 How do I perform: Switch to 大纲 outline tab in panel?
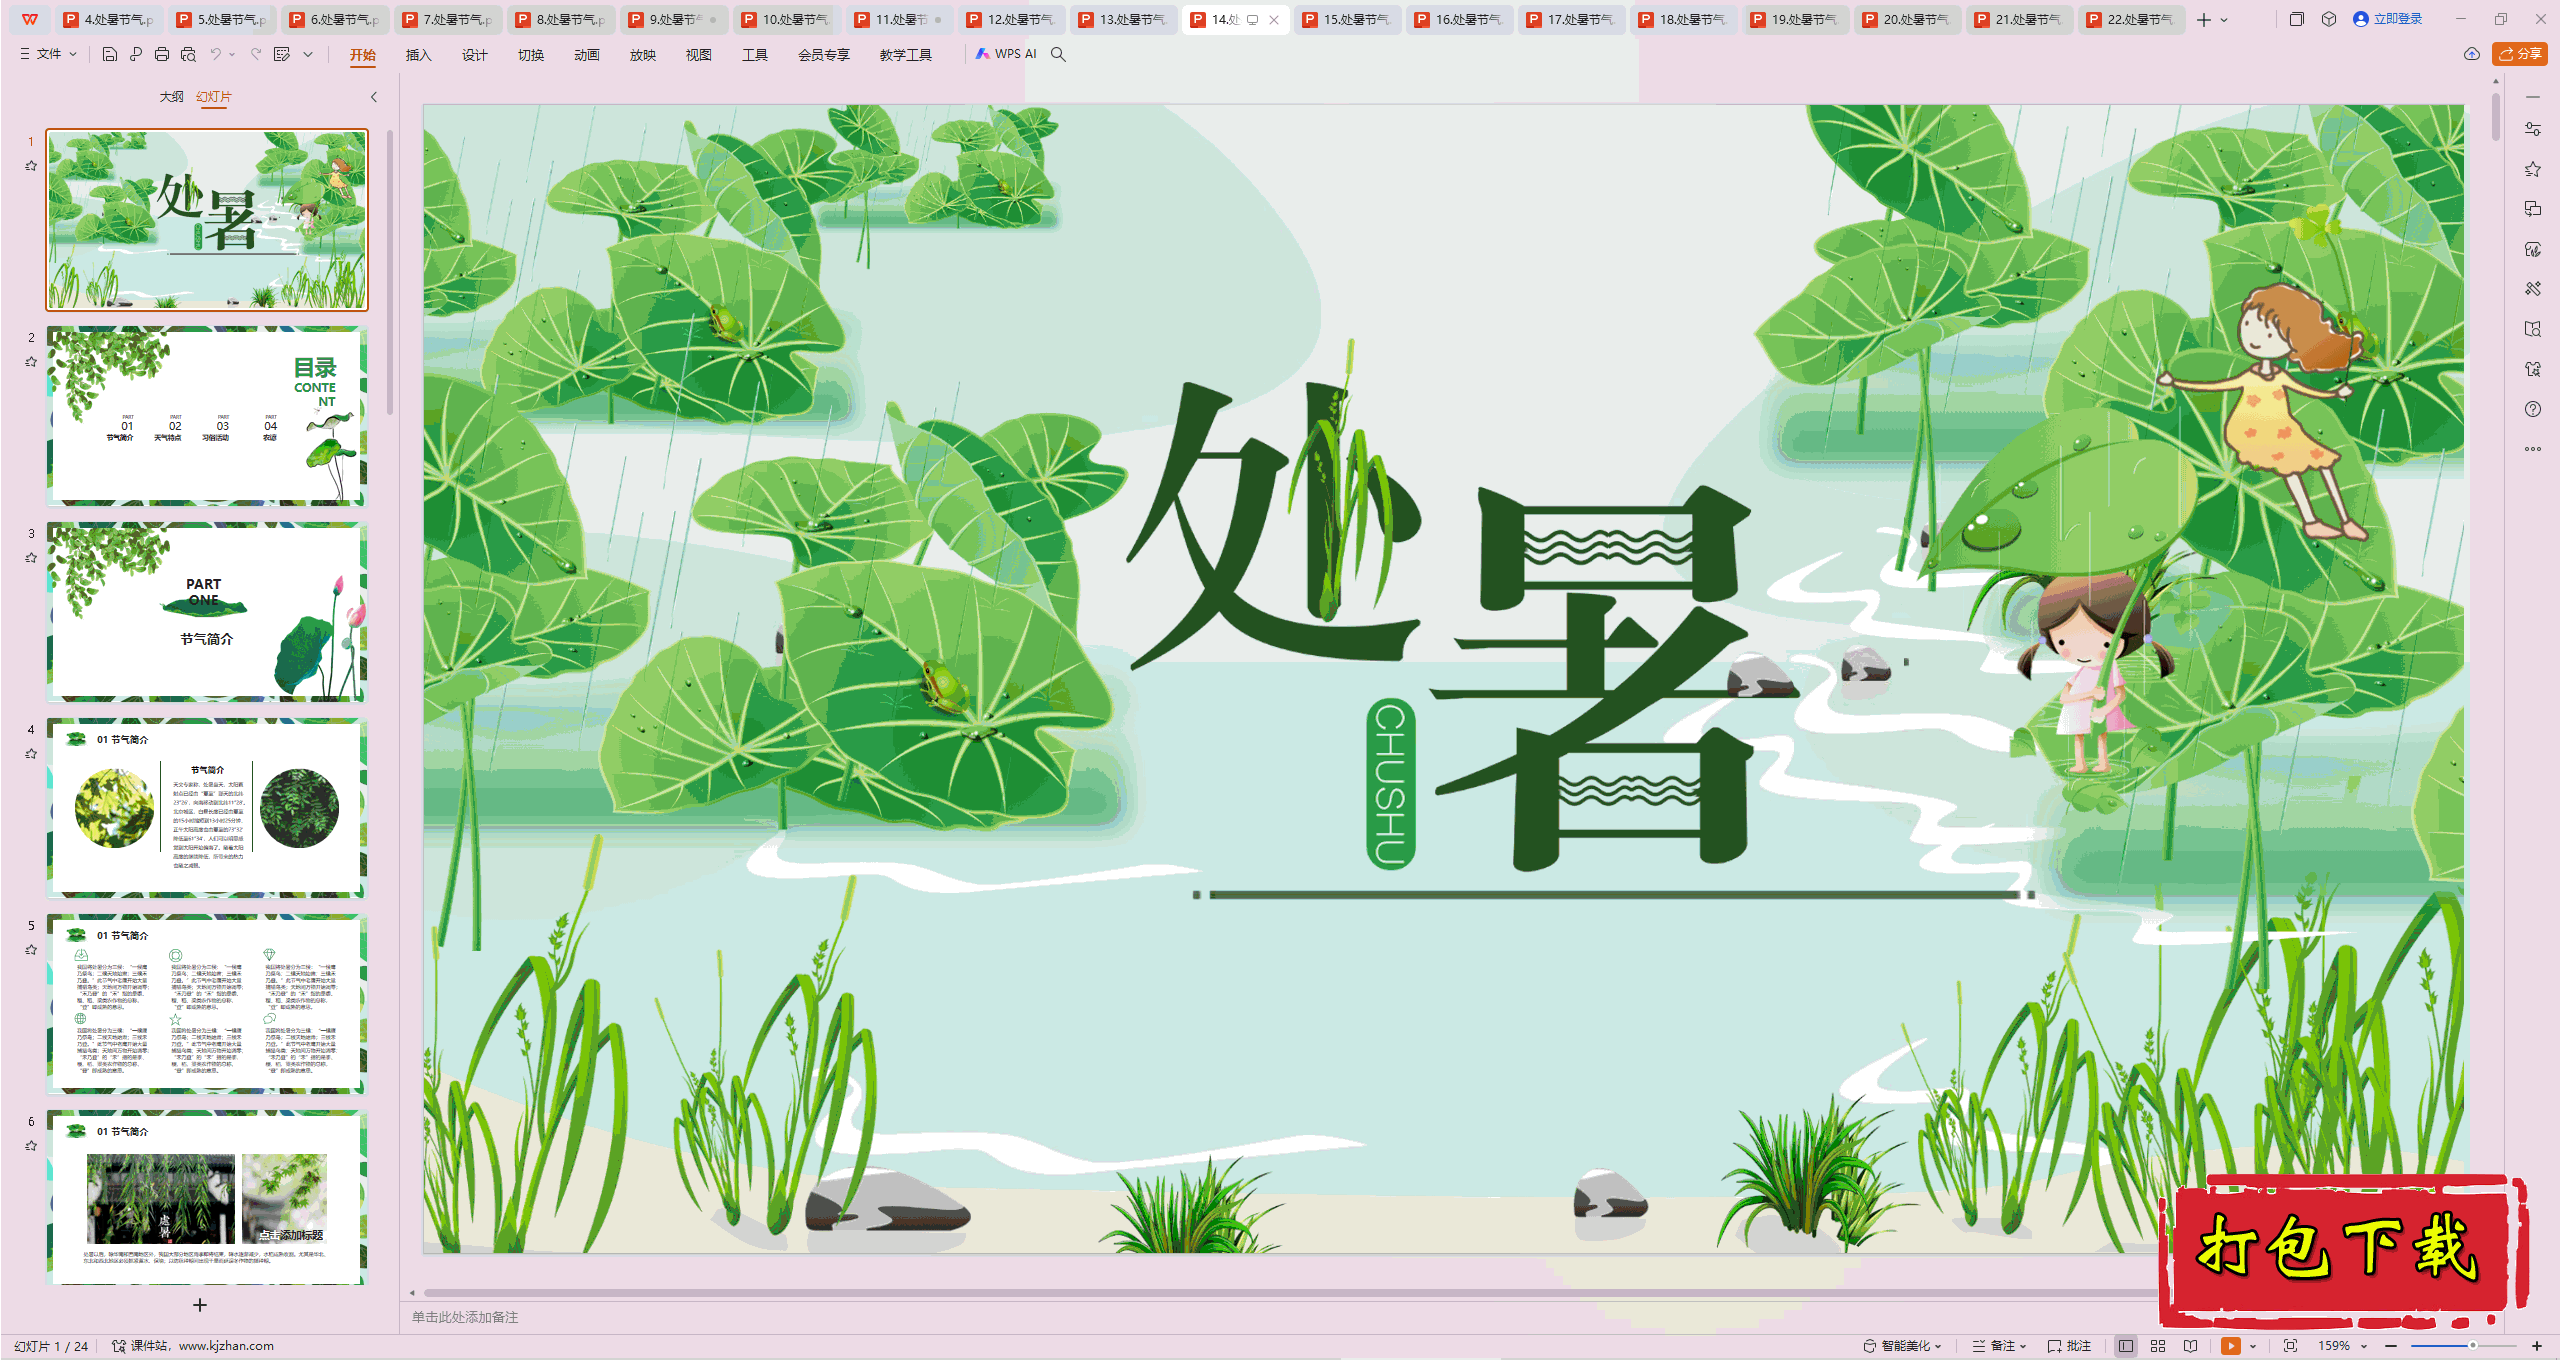point(171,97)
